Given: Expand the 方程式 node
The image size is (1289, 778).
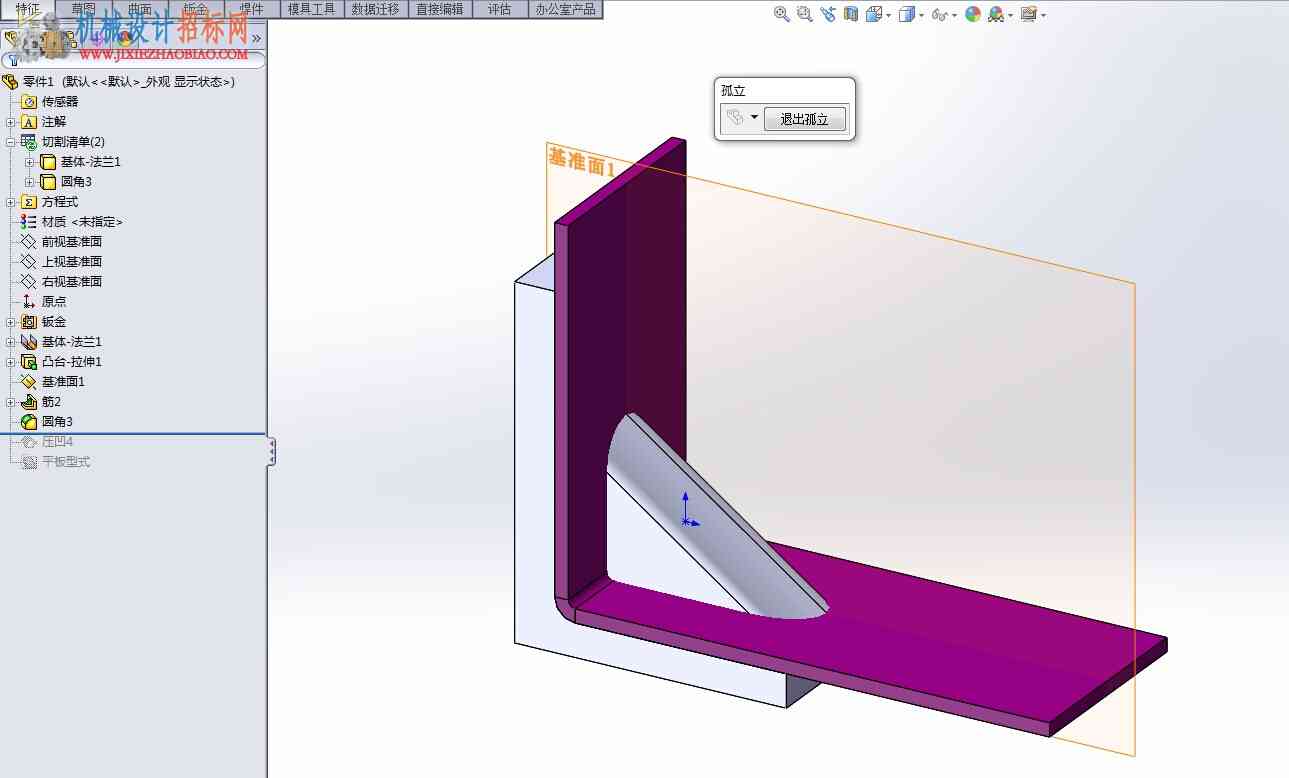Looking at the screenshot, I should [11, 202].
